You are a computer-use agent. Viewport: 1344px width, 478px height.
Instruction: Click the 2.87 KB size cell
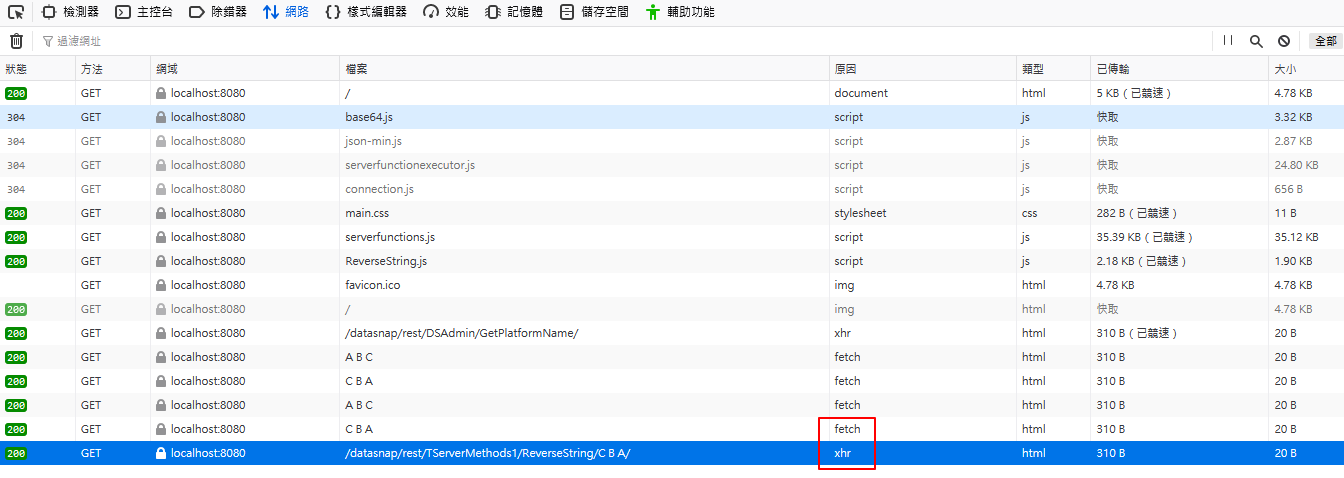[x=1293, y=141]
